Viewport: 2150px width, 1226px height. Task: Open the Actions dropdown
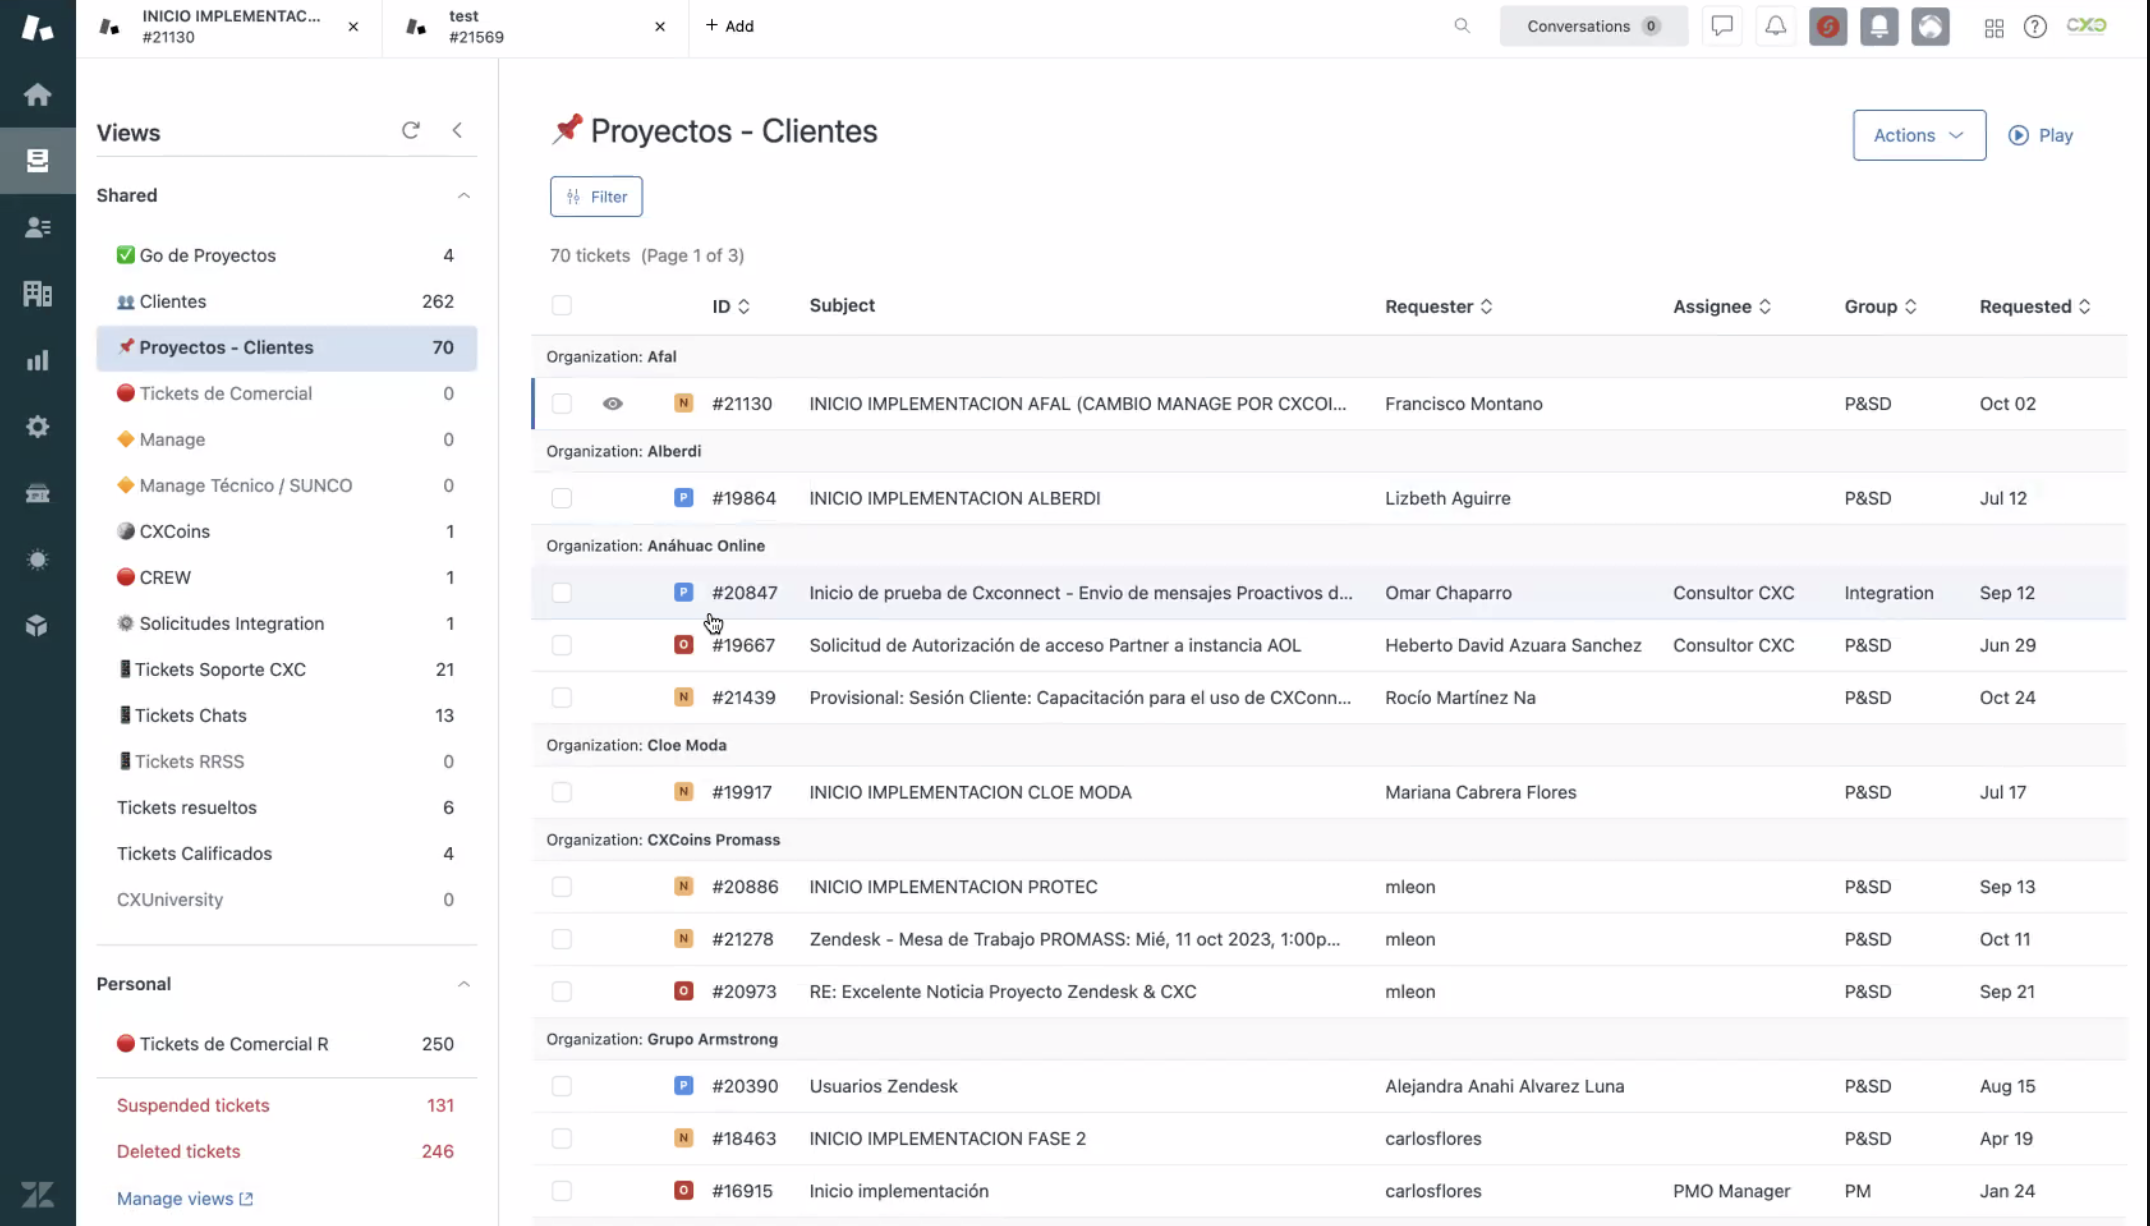1919,135
